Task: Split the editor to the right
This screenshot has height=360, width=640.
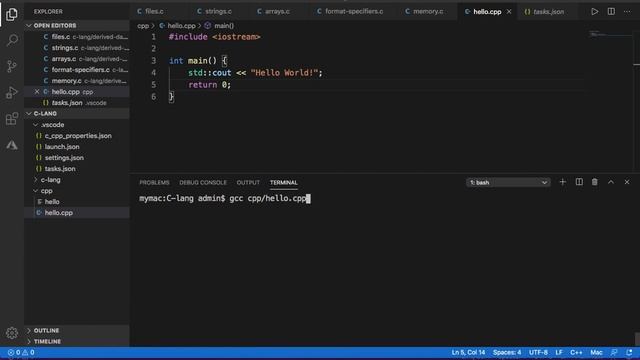Action: (x=611, y=11)
